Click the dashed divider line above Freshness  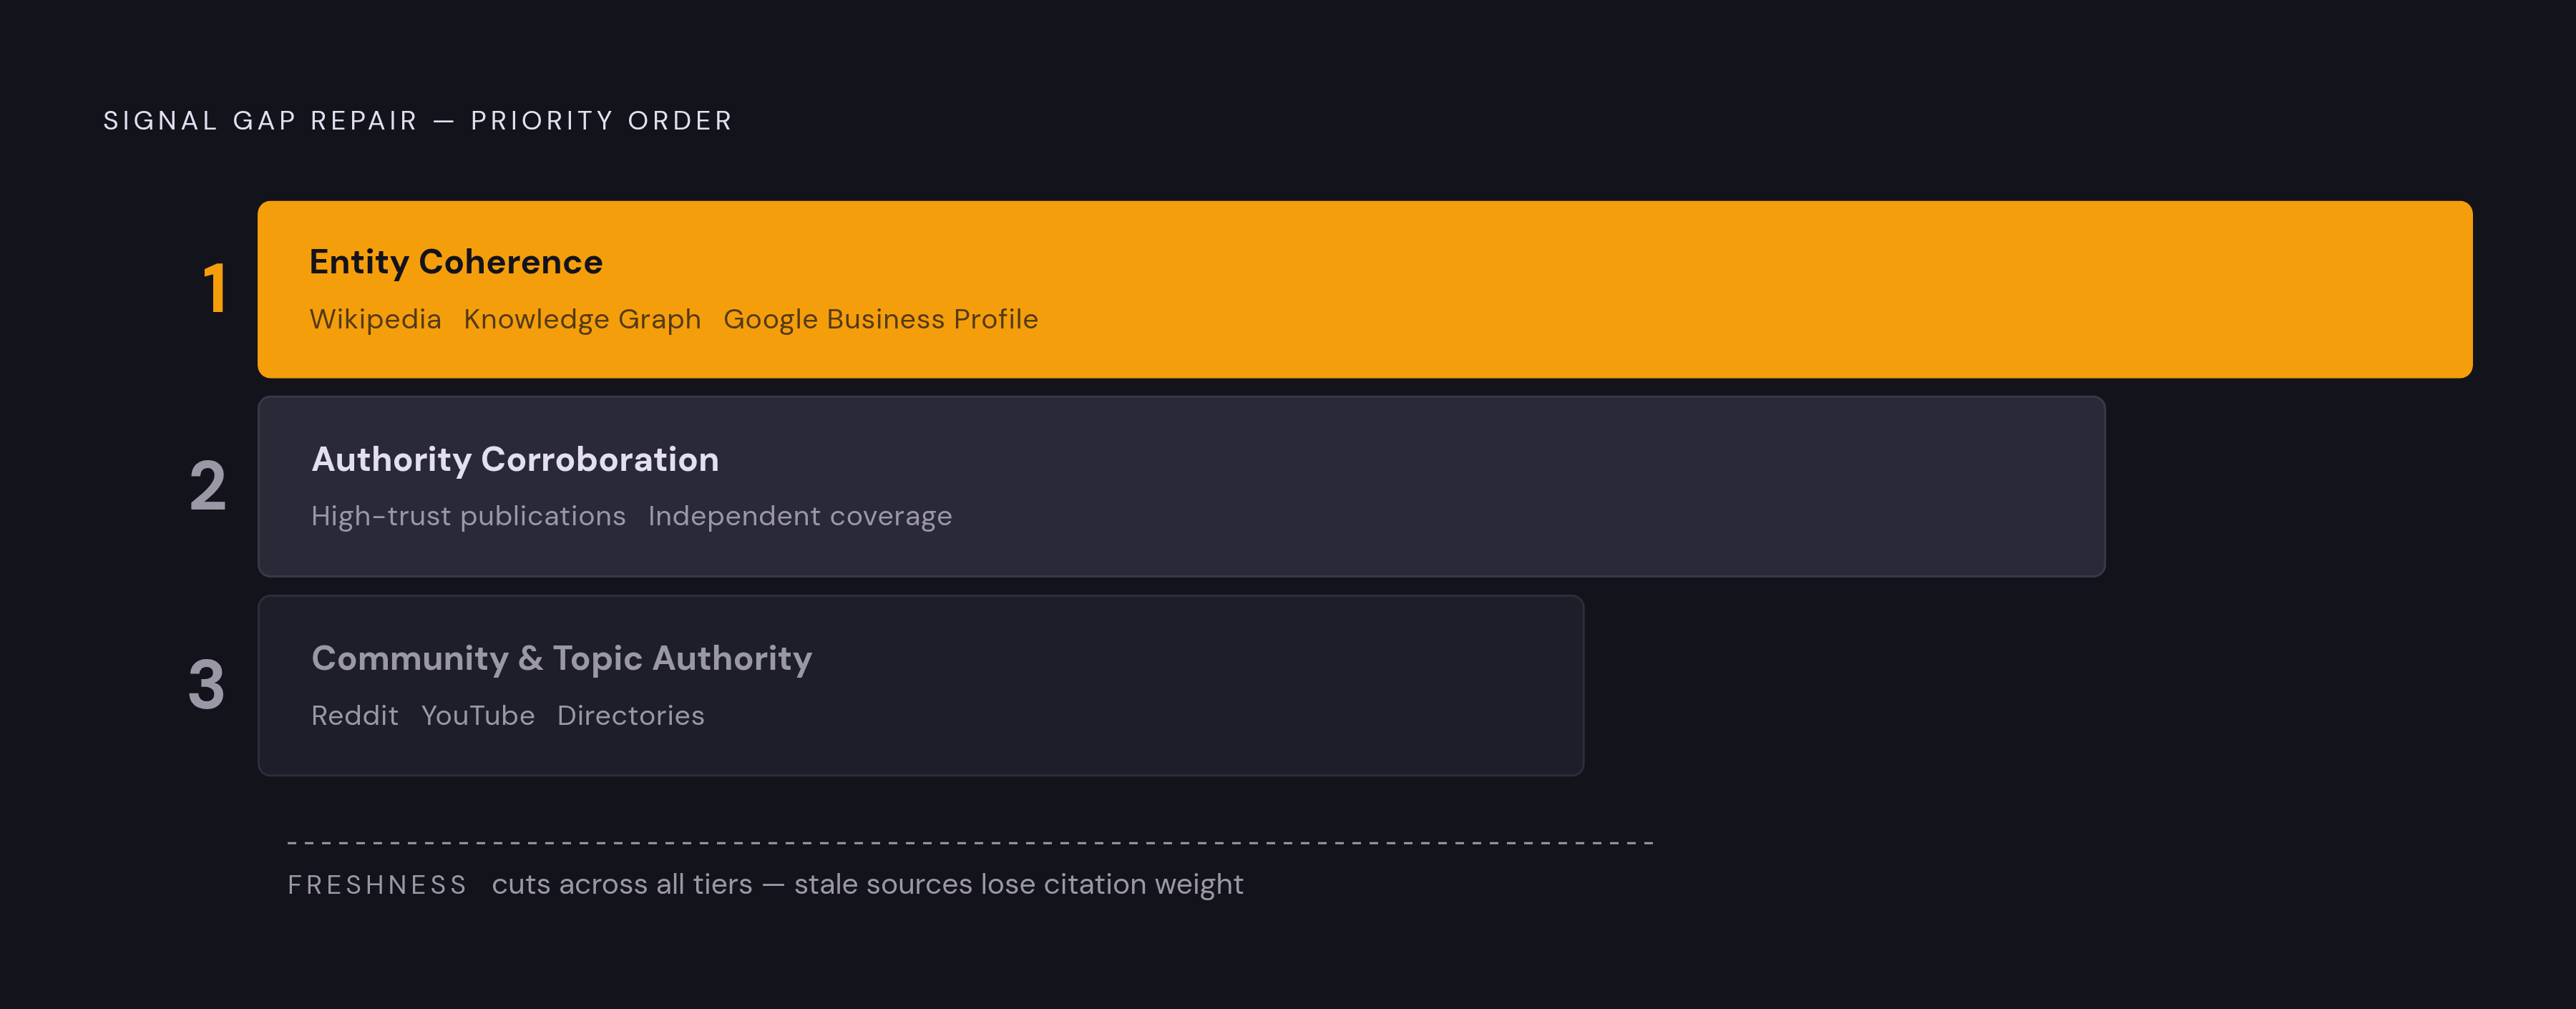pyautogui.click(x=970, y=843)
